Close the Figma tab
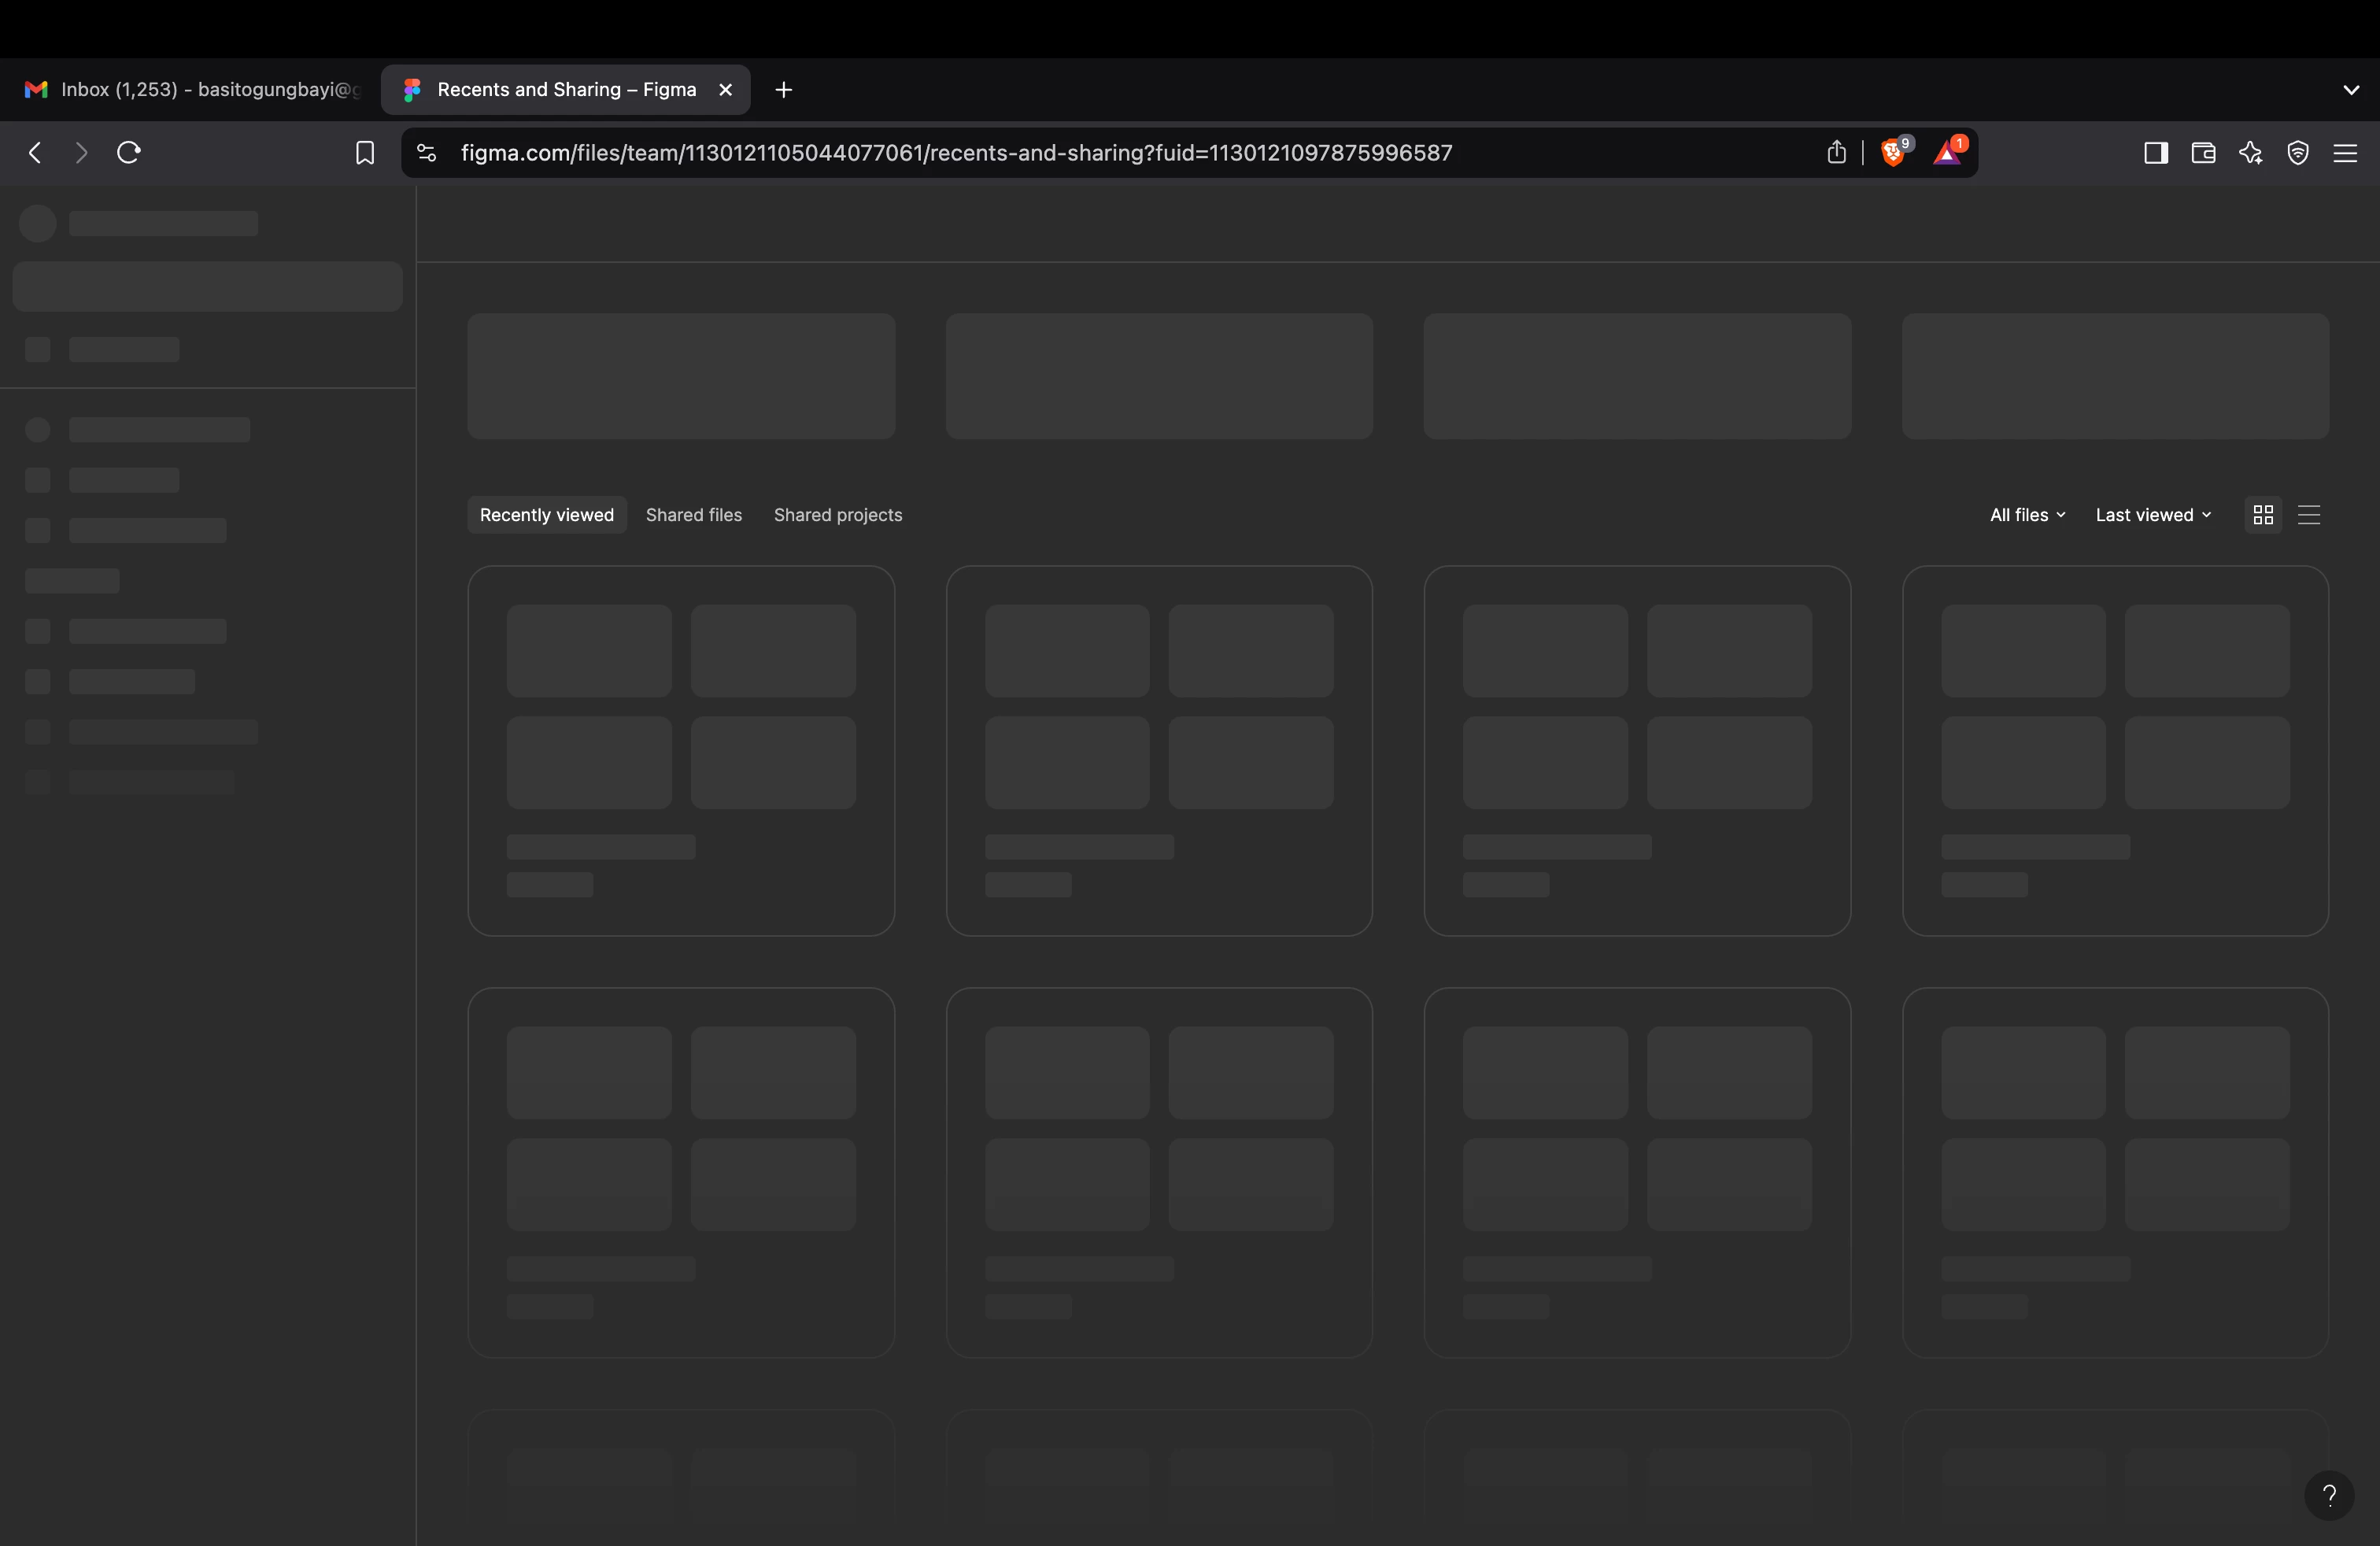The image size is (2380, 1546). point(726,90)
